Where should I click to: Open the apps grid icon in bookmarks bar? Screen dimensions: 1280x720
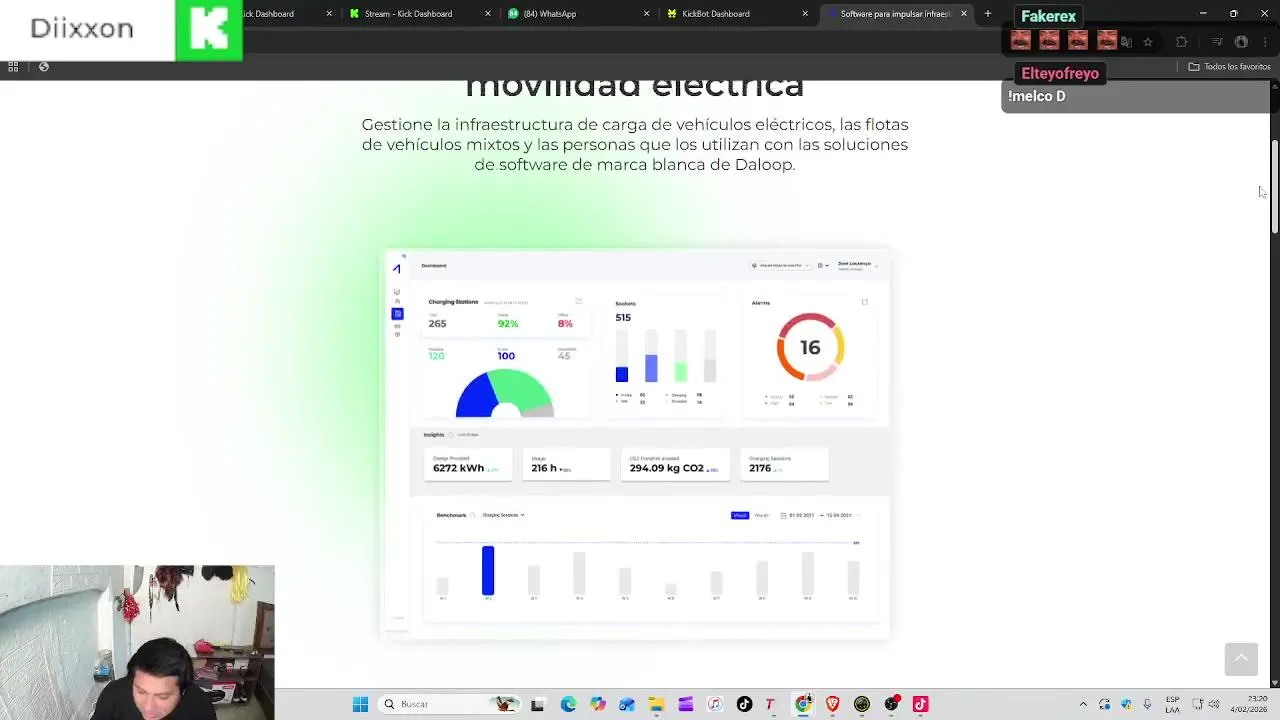click(x=13, y=67)
